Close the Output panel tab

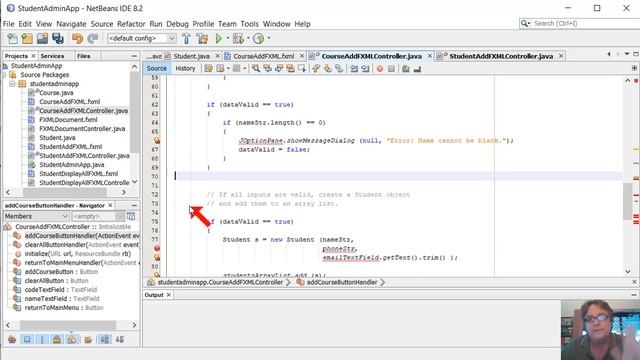pyautogui.click(x=169, y=295)
